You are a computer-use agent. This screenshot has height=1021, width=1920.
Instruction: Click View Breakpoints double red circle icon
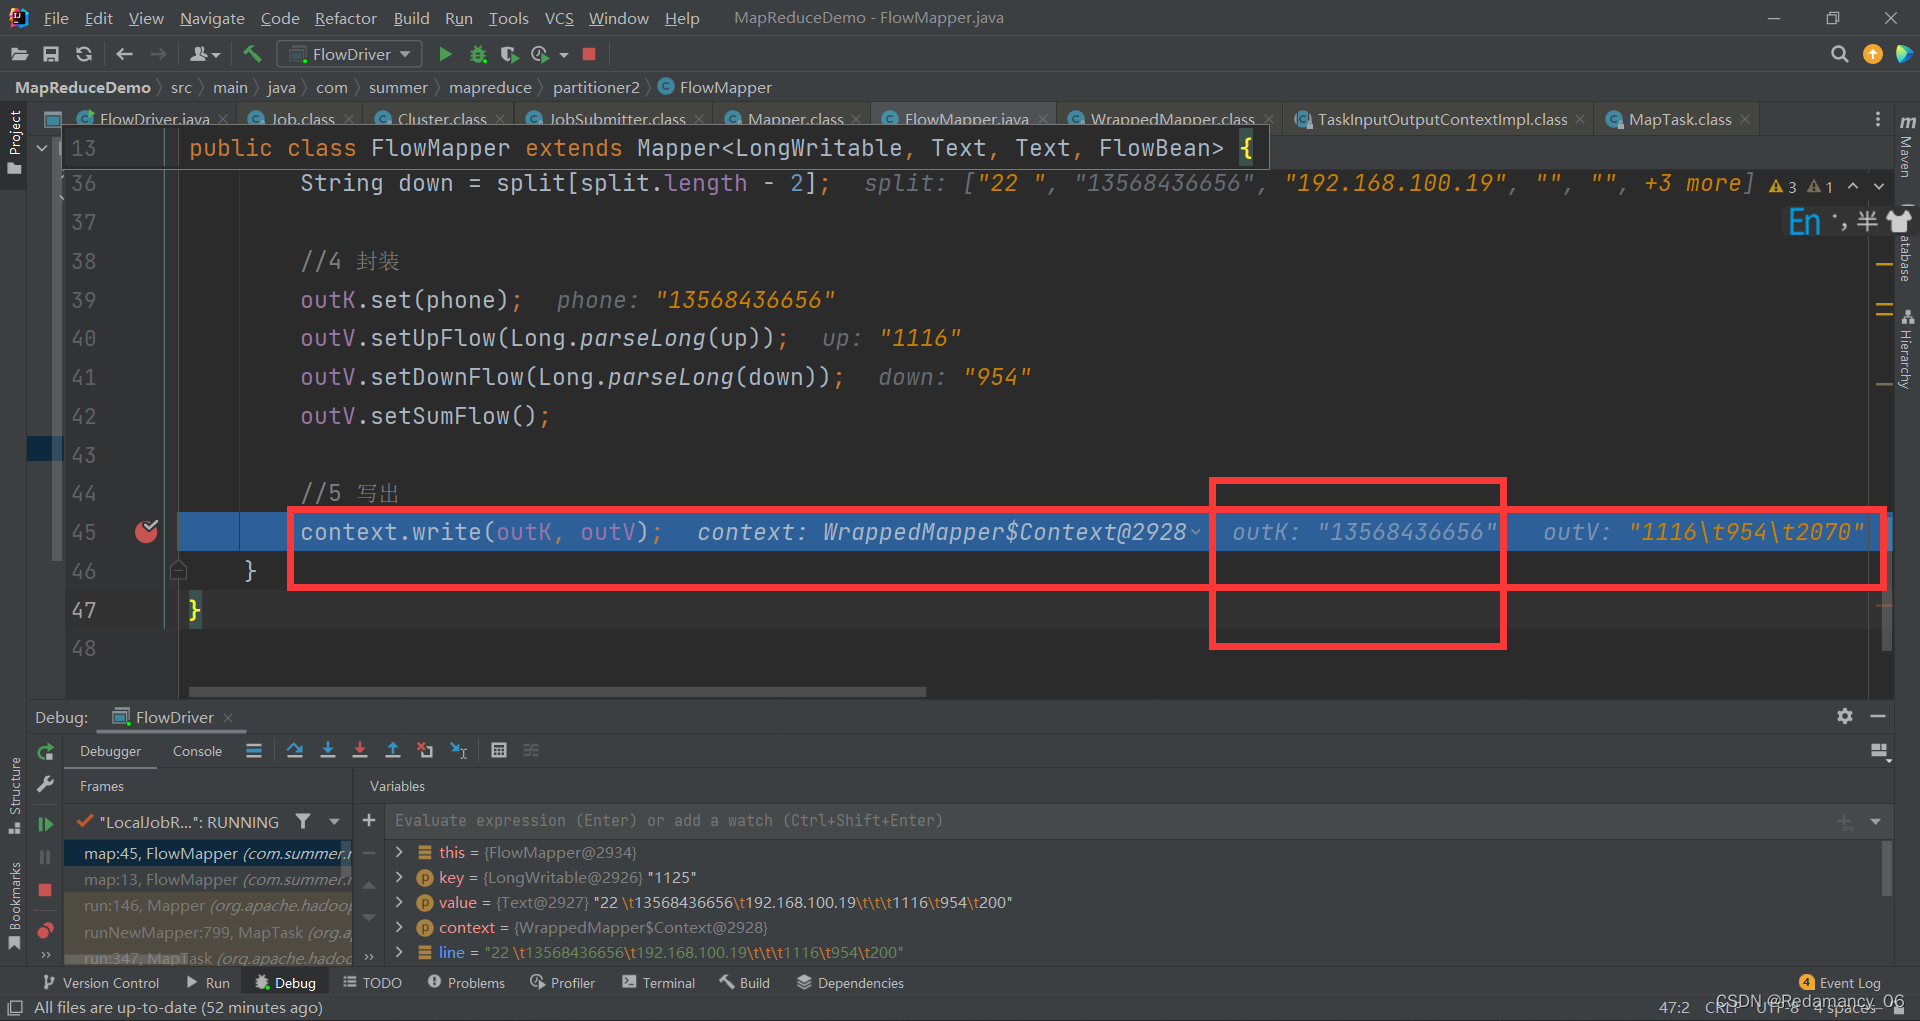point(45,930)
